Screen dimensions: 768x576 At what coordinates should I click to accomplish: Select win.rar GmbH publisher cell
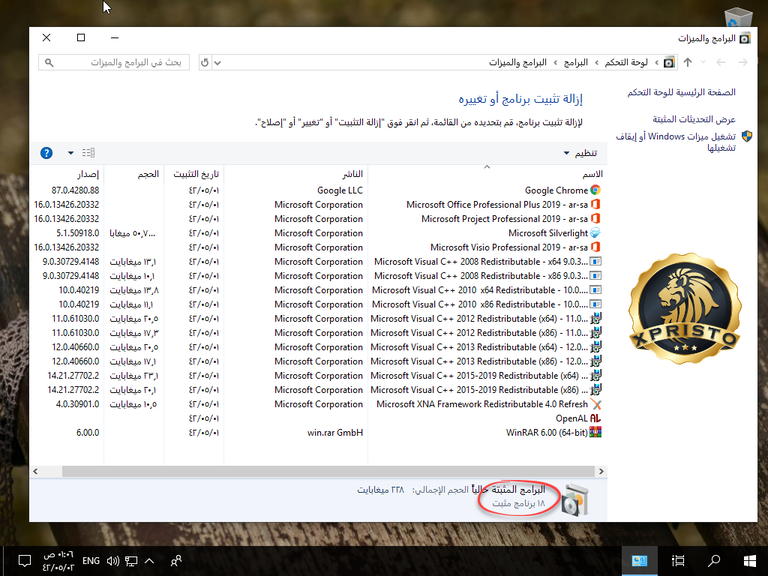335,432
